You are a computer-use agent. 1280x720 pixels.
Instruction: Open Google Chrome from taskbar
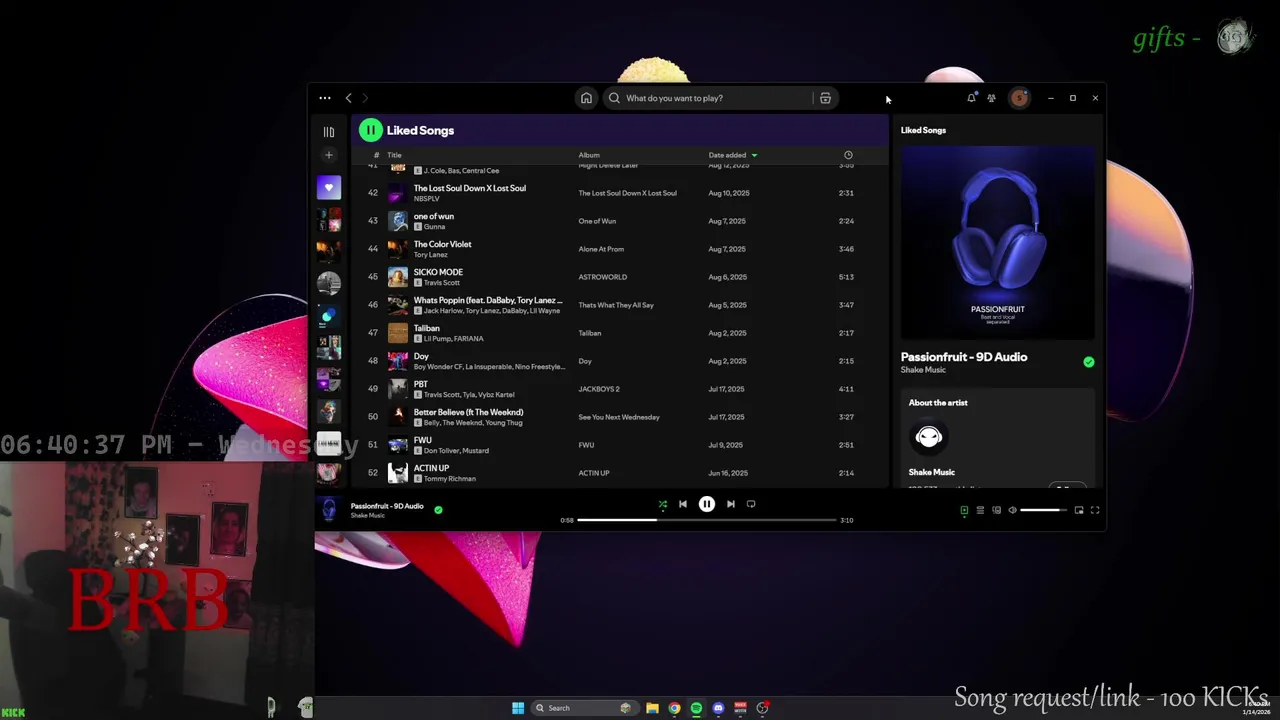[x=674, y=708]
